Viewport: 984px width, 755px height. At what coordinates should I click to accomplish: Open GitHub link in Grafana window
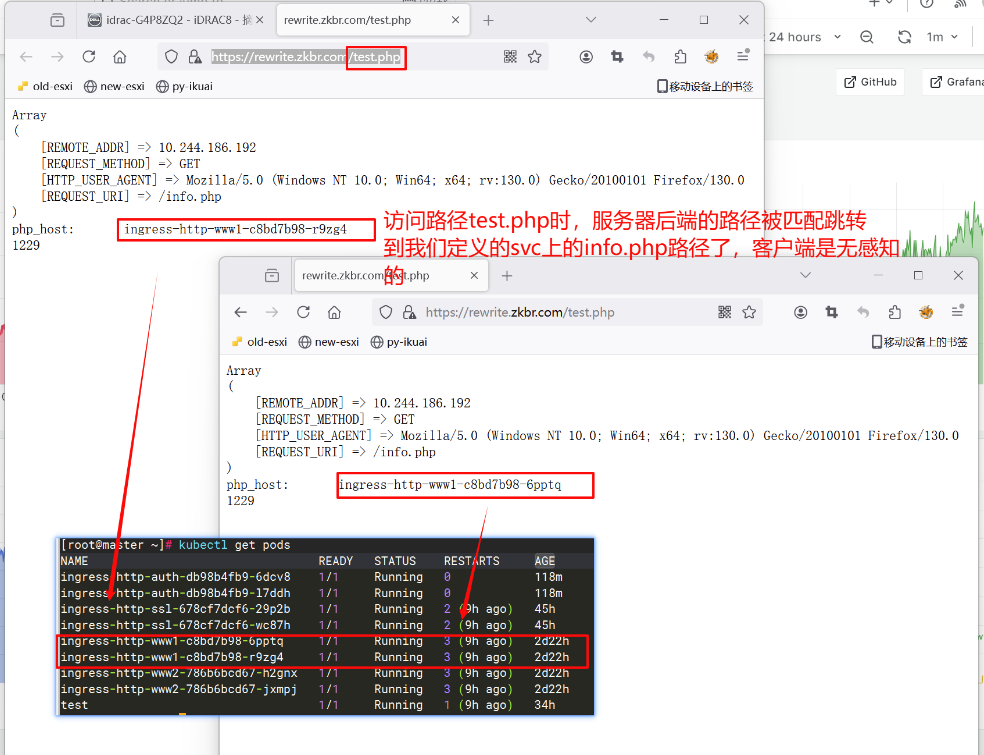pos(870,82)
